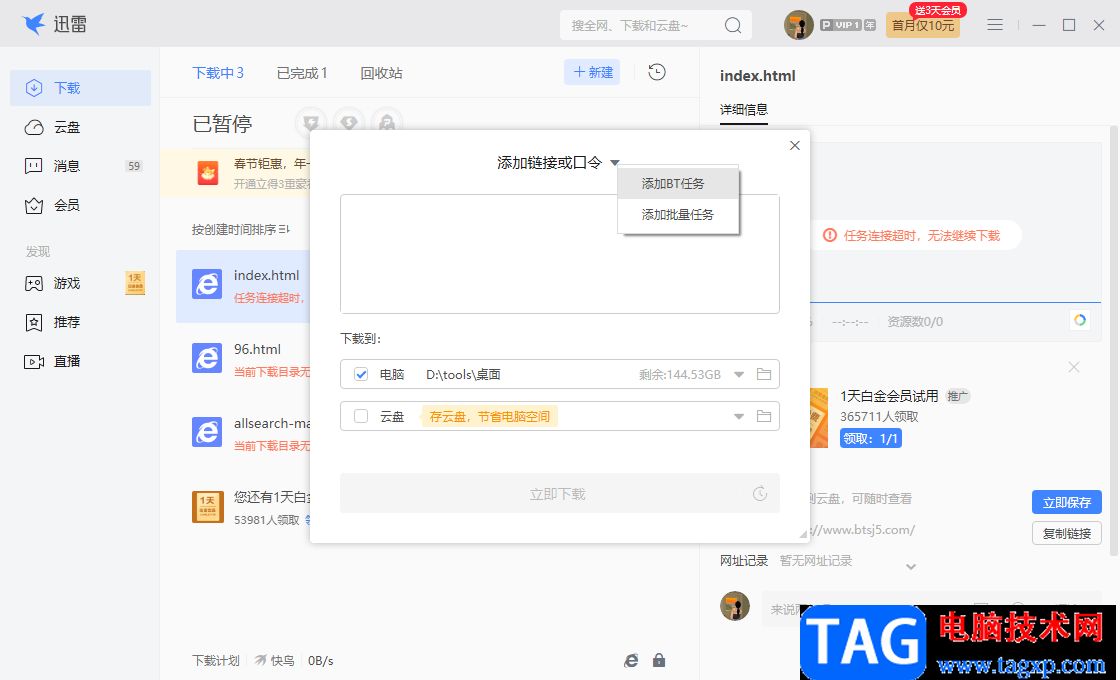1120x680 pixels.
Task: Click the 快鸟 speed-up icon in status bar
Action: (261, 661)
